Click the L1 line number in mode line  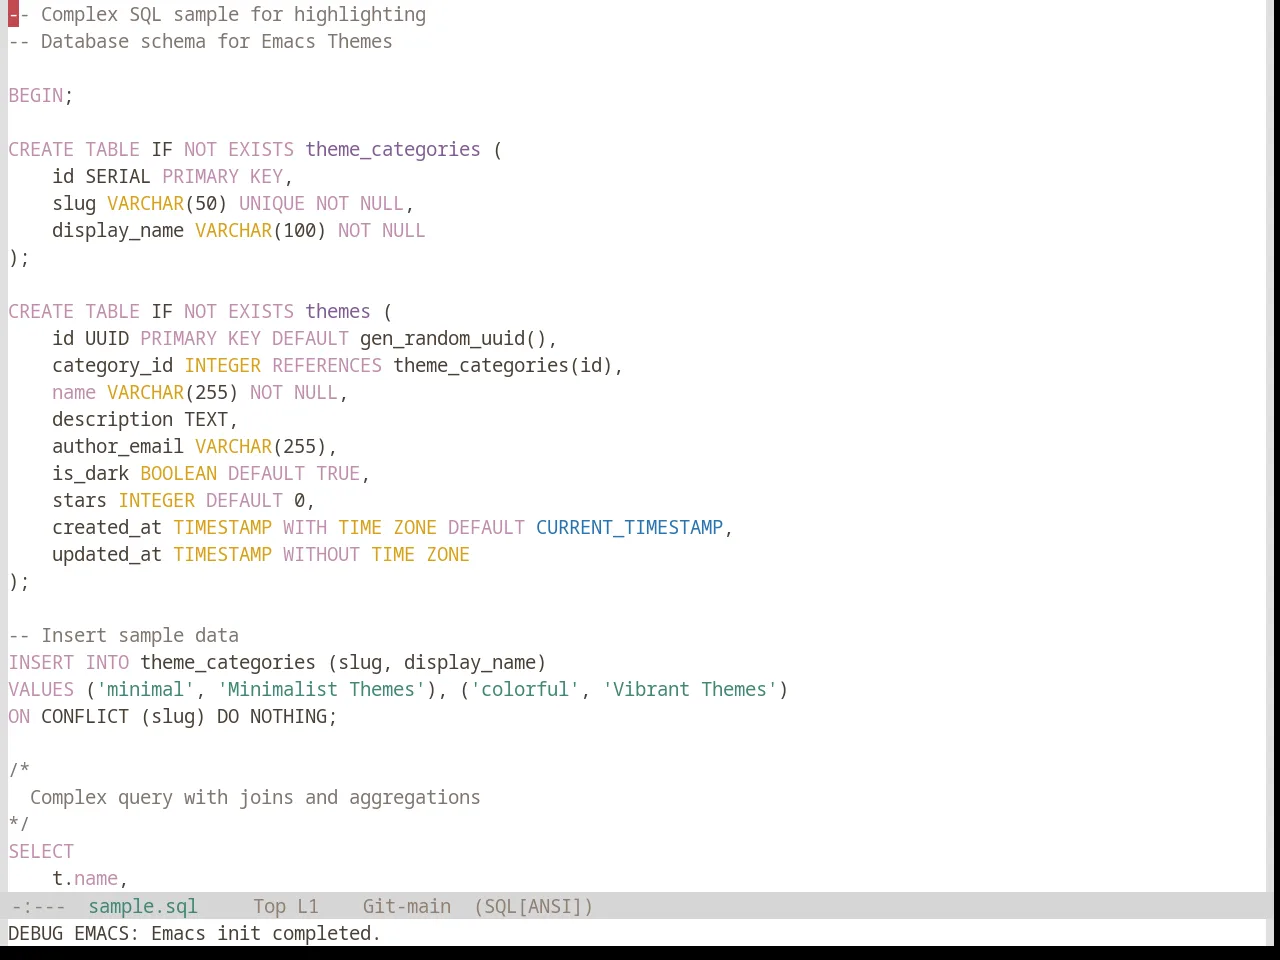[x=307, y=906]
